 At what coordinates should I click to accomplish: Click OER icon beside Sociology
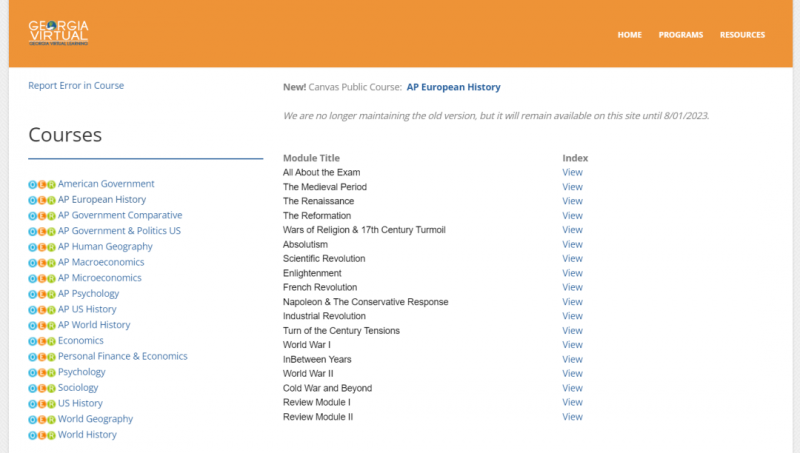(x=42, y=389)
